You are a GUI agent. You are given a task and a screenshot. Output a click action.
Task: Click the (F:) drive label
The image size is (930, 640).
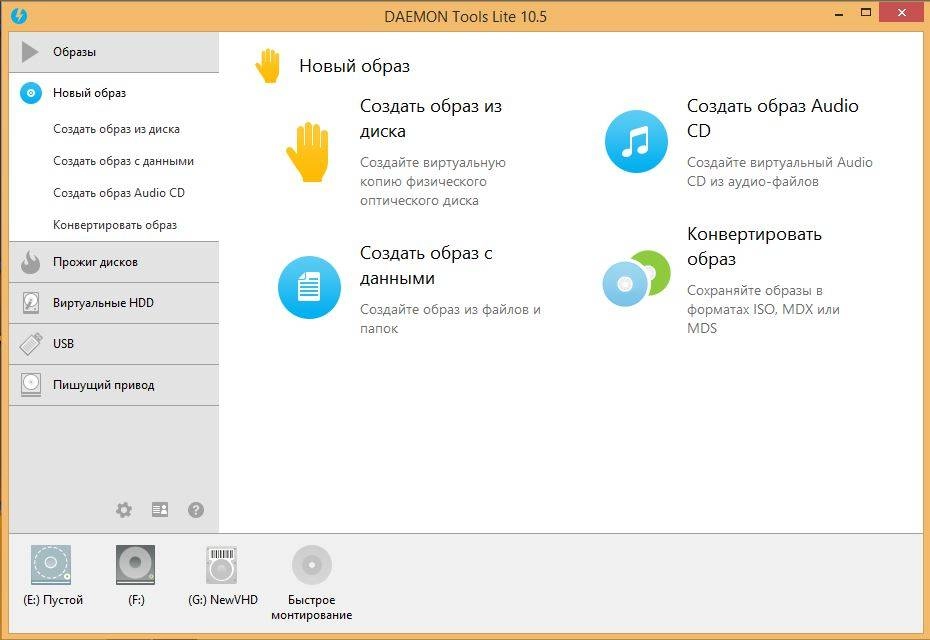click(x=136, y=600)
